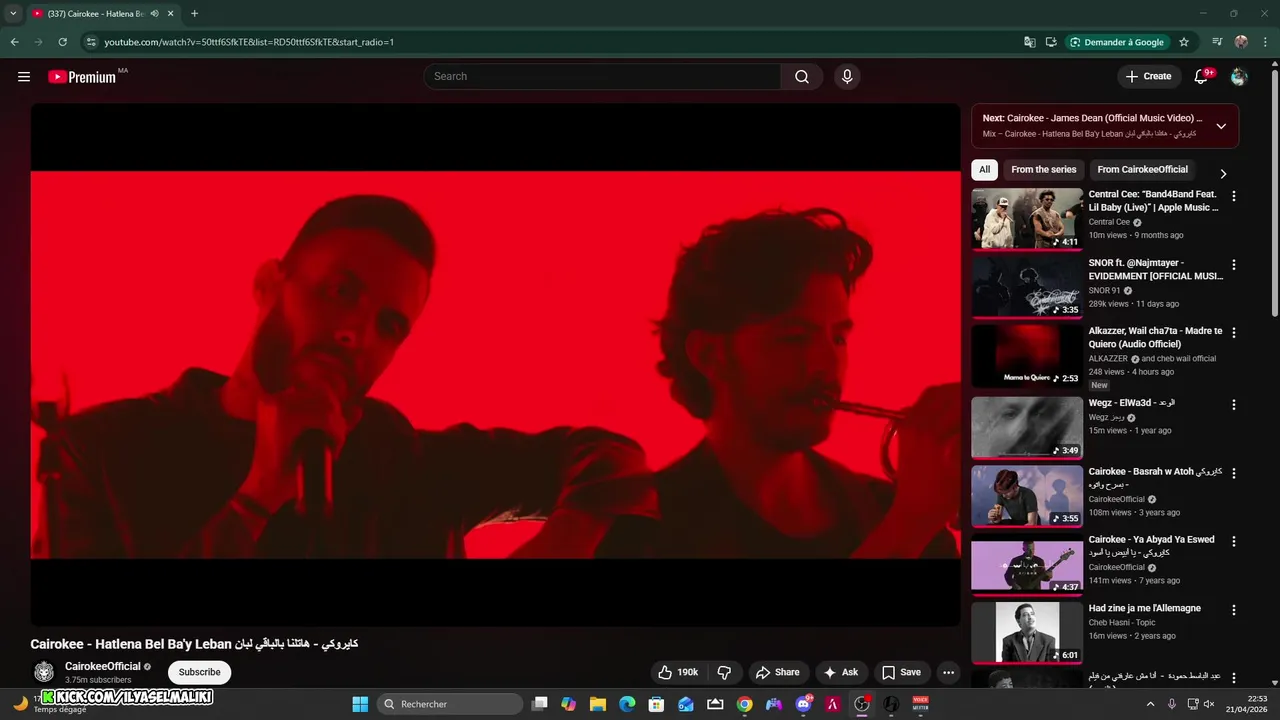Bookmark this page with star icon
The height and width of the screenshot is (720, 1280).
[1184, 42]
